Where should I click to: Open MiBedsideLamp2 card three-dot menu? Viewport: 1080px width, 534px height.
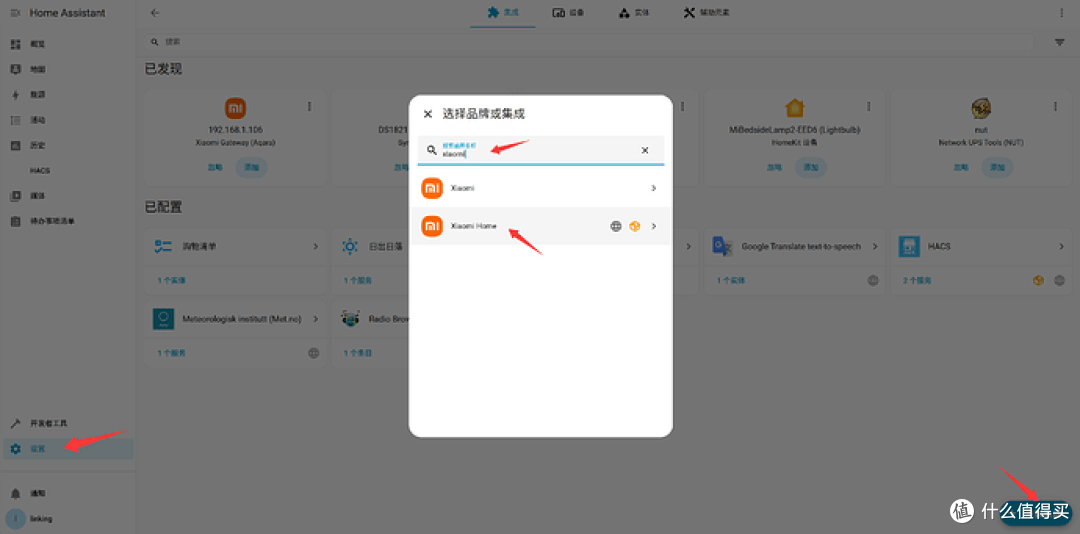[x=869, y=107]
